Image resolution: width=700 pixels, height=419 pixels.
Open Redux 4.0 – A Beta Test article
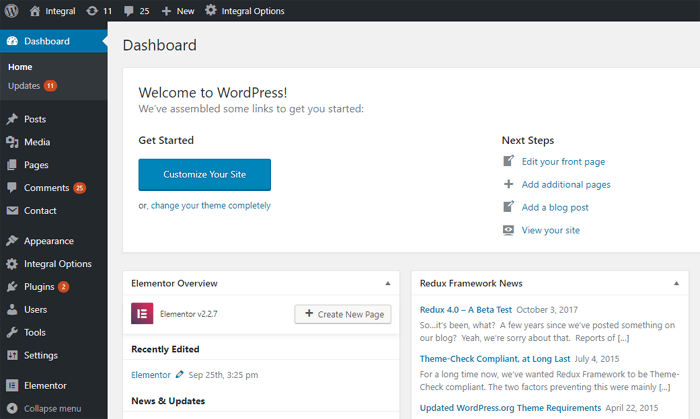(x=466, y=310)
